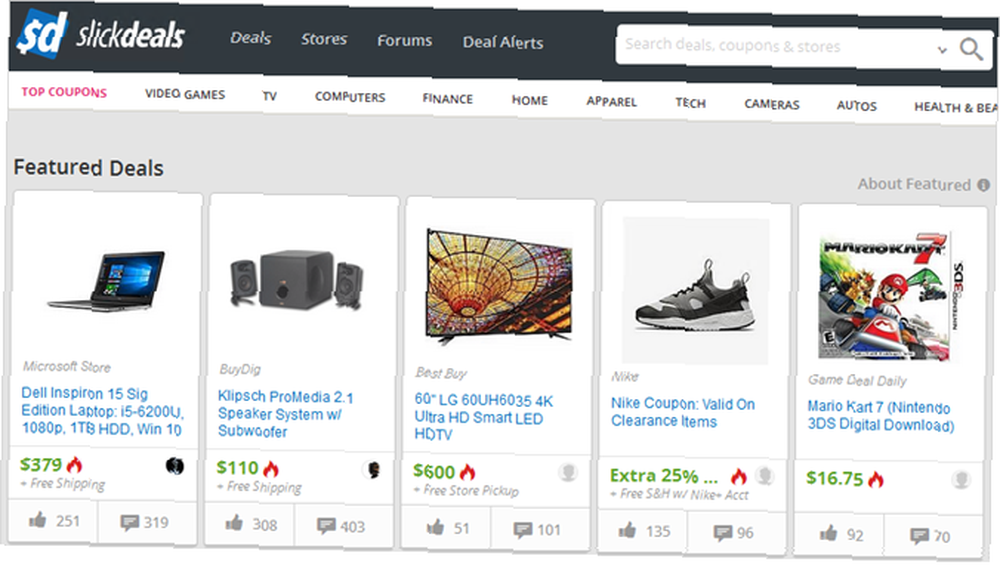Select the Apparel category
The image size is (1000, 565).
pyautogui.click(x=612, y=102)
